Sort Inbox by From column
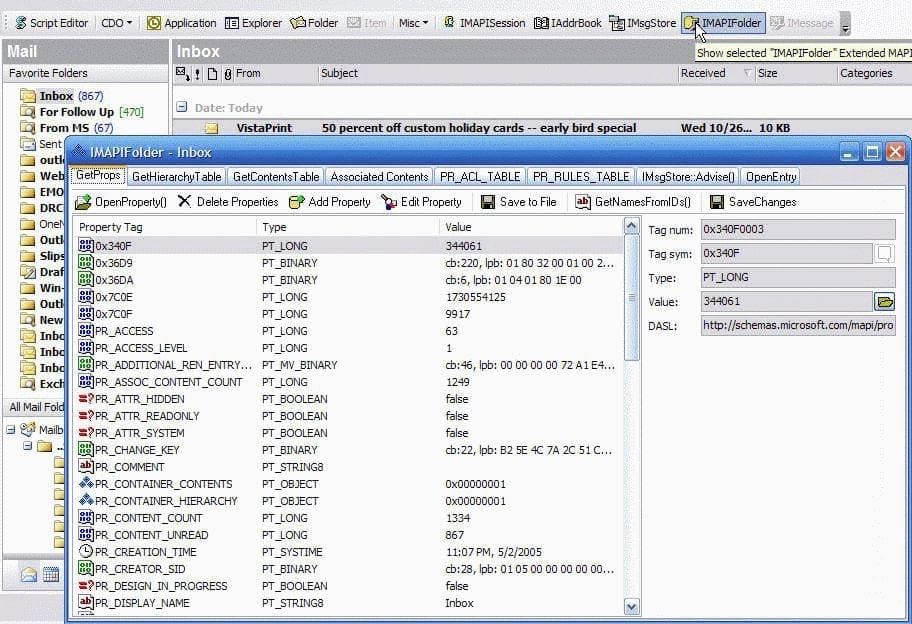 [x=275, y=73]
